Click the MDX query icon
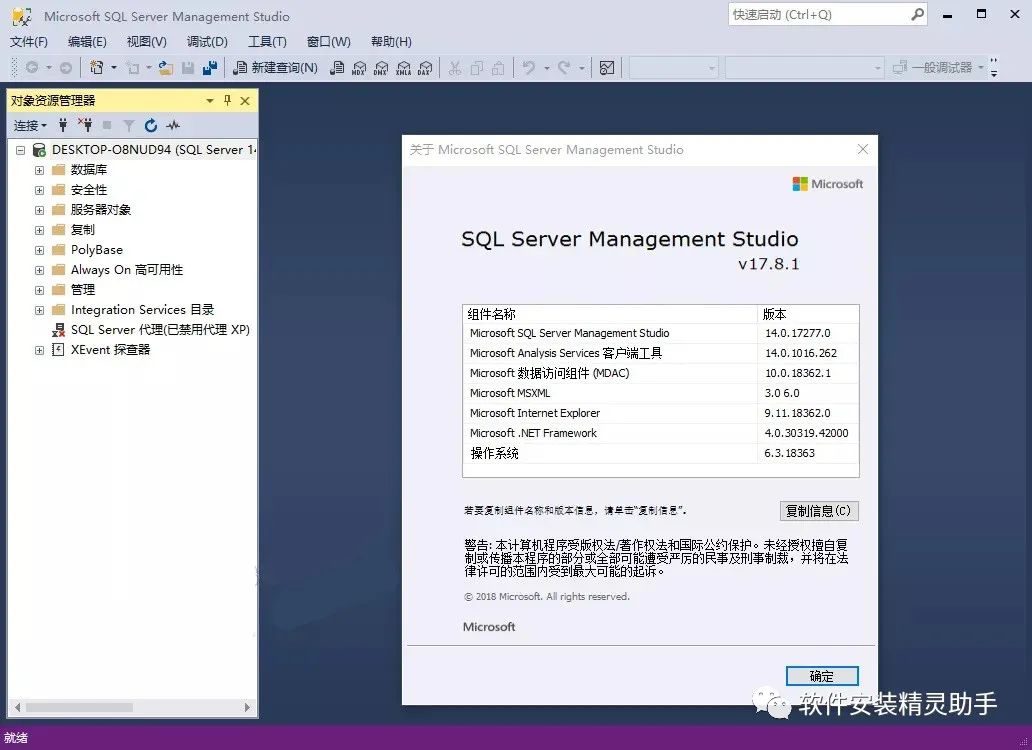The height and width of the screenshot is (750, 1032). (x=359, y=68)
